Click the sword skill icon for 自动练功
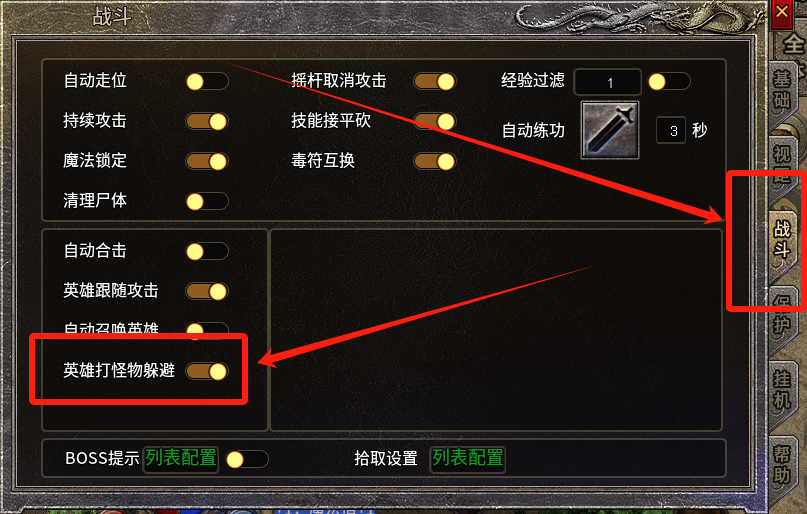 610,130
